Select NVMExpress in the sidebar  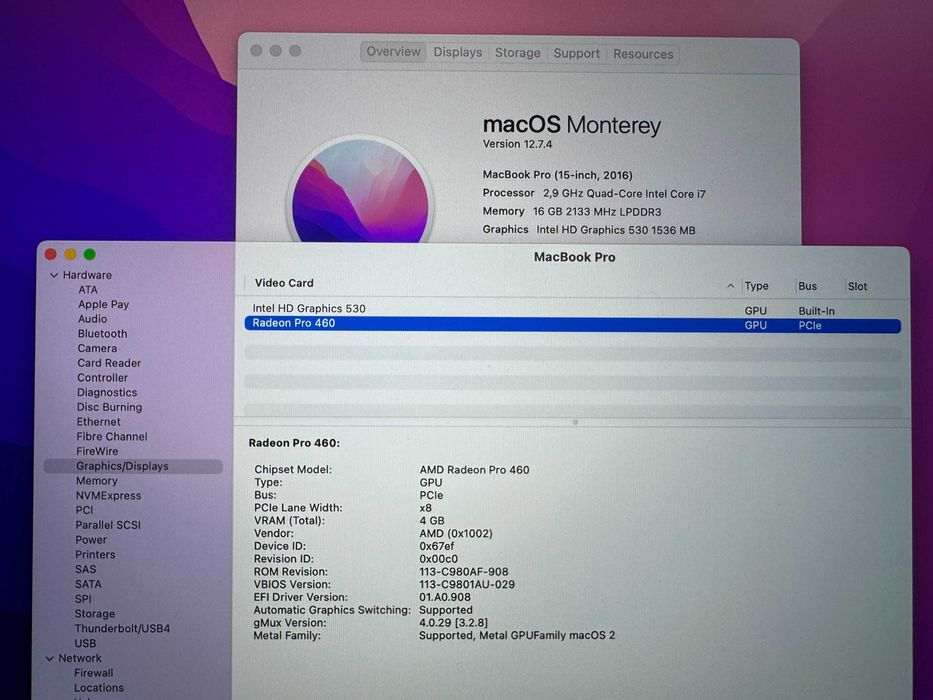point(108,496)
